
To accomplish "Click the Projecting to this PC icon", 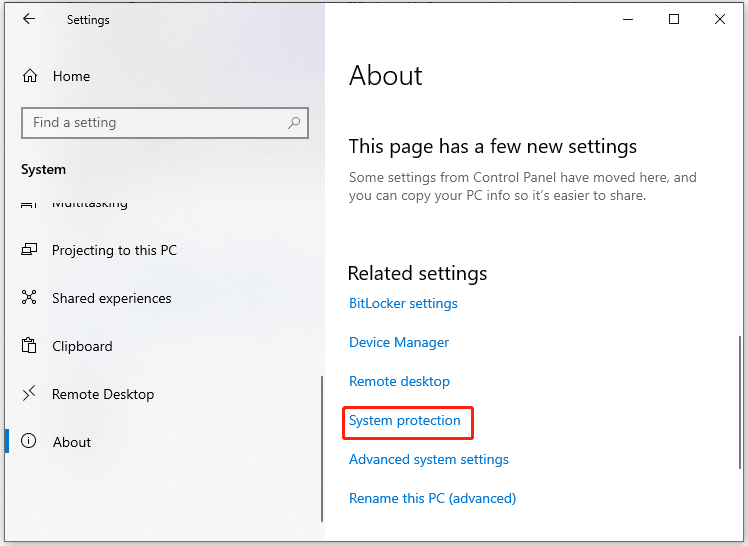I will click(29, 249).
